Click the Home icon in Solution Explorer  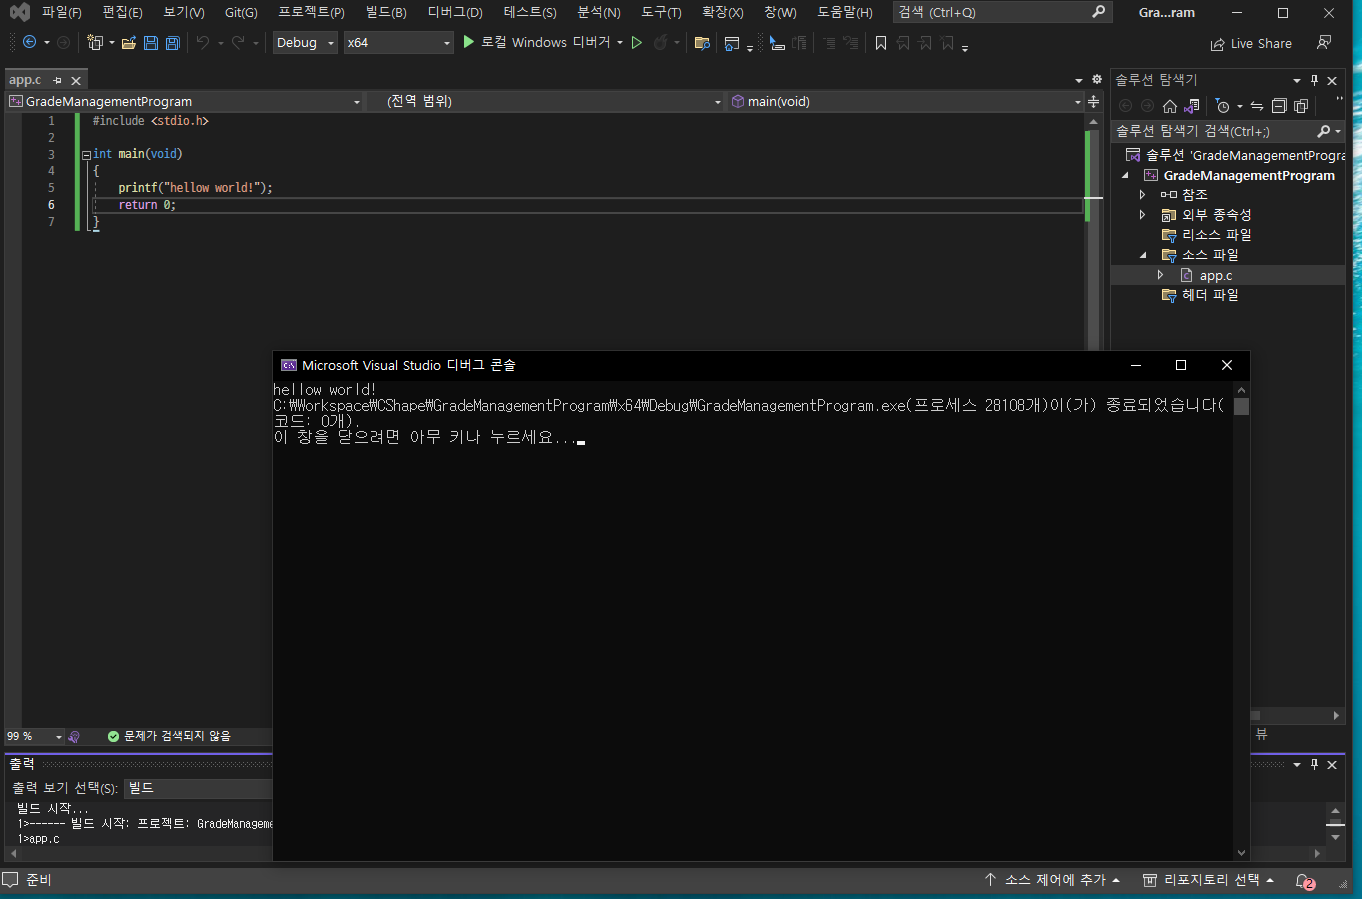(x=1170, y=106)
